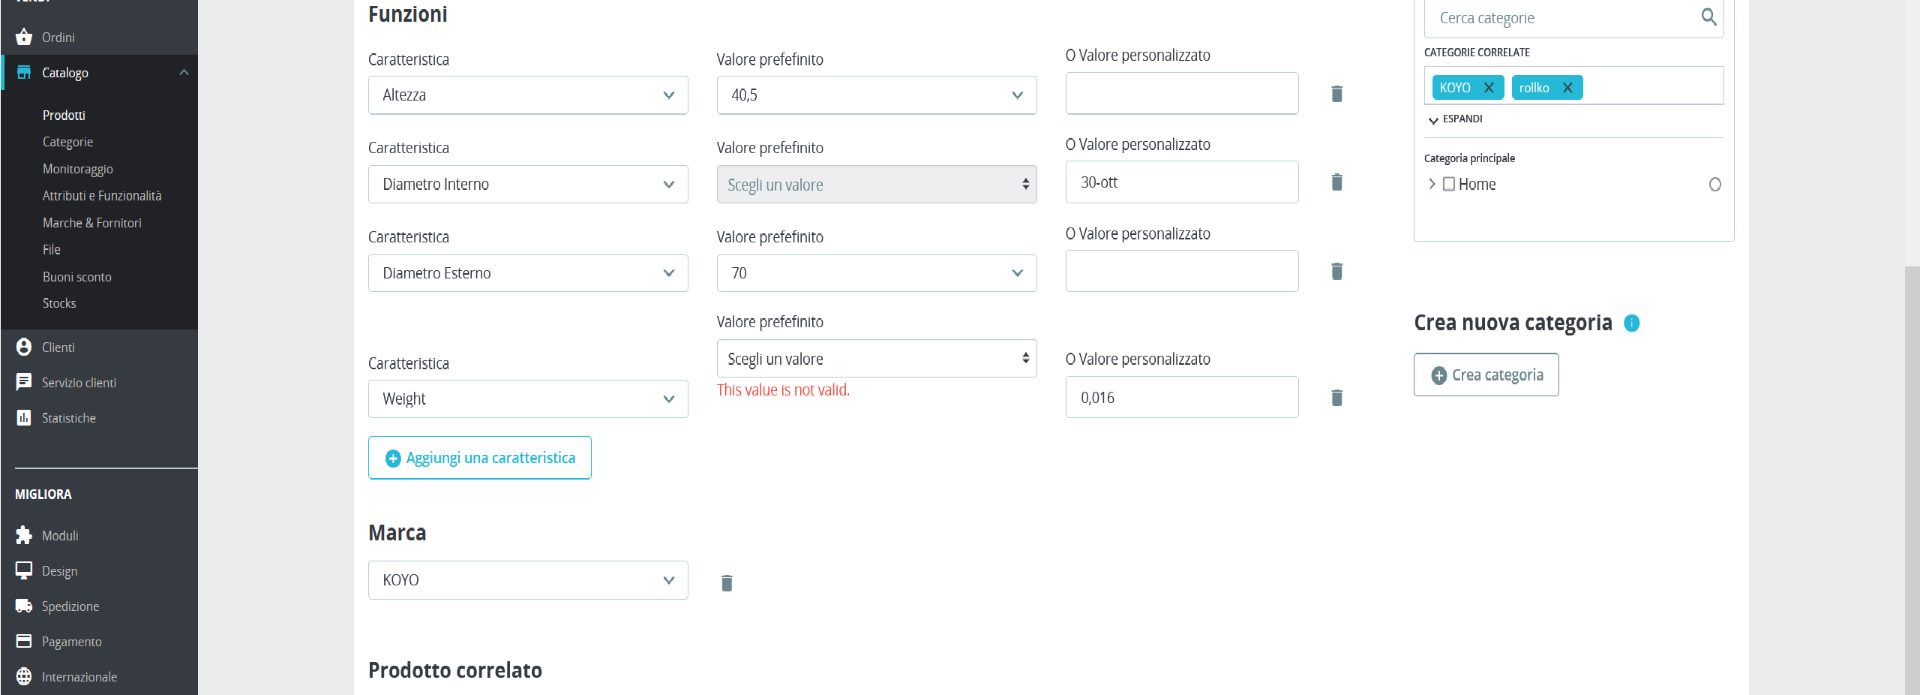
Task: Delete the Diametro Interno feature row
Action: click(x=1336, y=182)
